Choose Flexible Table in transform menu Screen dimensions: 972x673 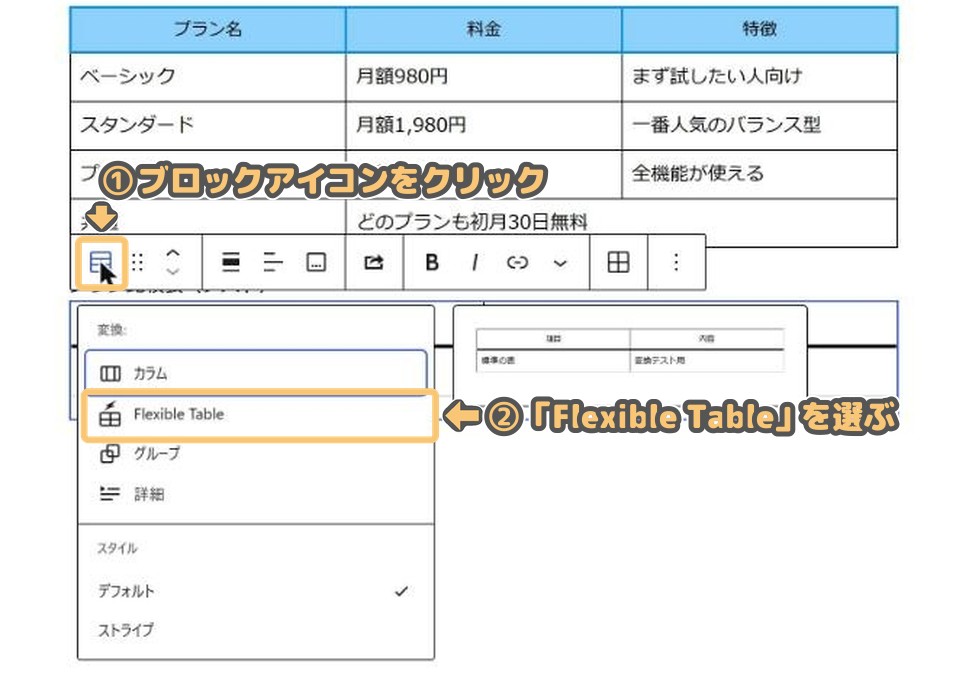click(x=259, y=415)
